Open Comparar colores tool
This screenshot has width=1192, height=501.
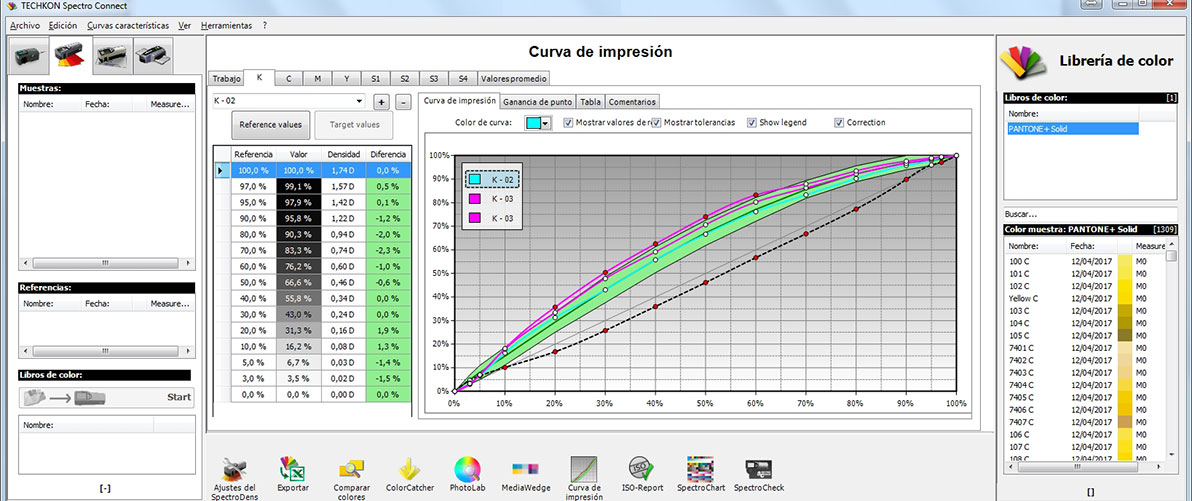(x=351, y=468)
